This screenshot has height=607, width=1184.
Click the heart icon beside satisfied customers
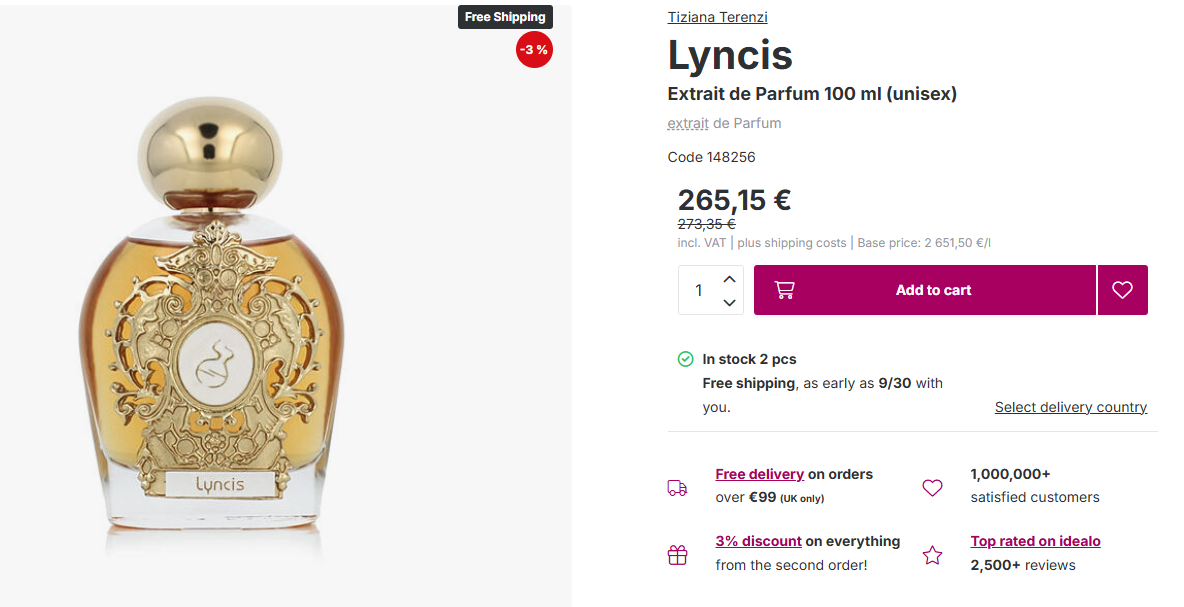[933, 488]
